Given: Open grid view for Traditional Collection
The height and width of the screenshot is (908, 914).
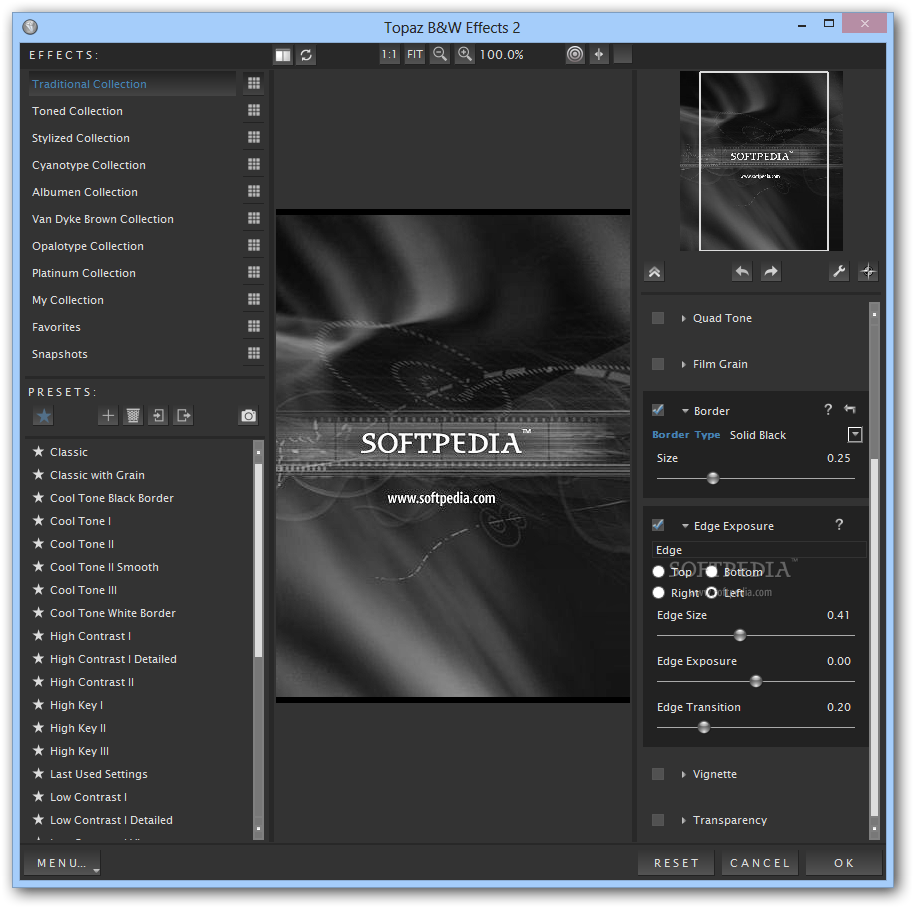Looking at the screenshot, I should (x=254, y=83).
